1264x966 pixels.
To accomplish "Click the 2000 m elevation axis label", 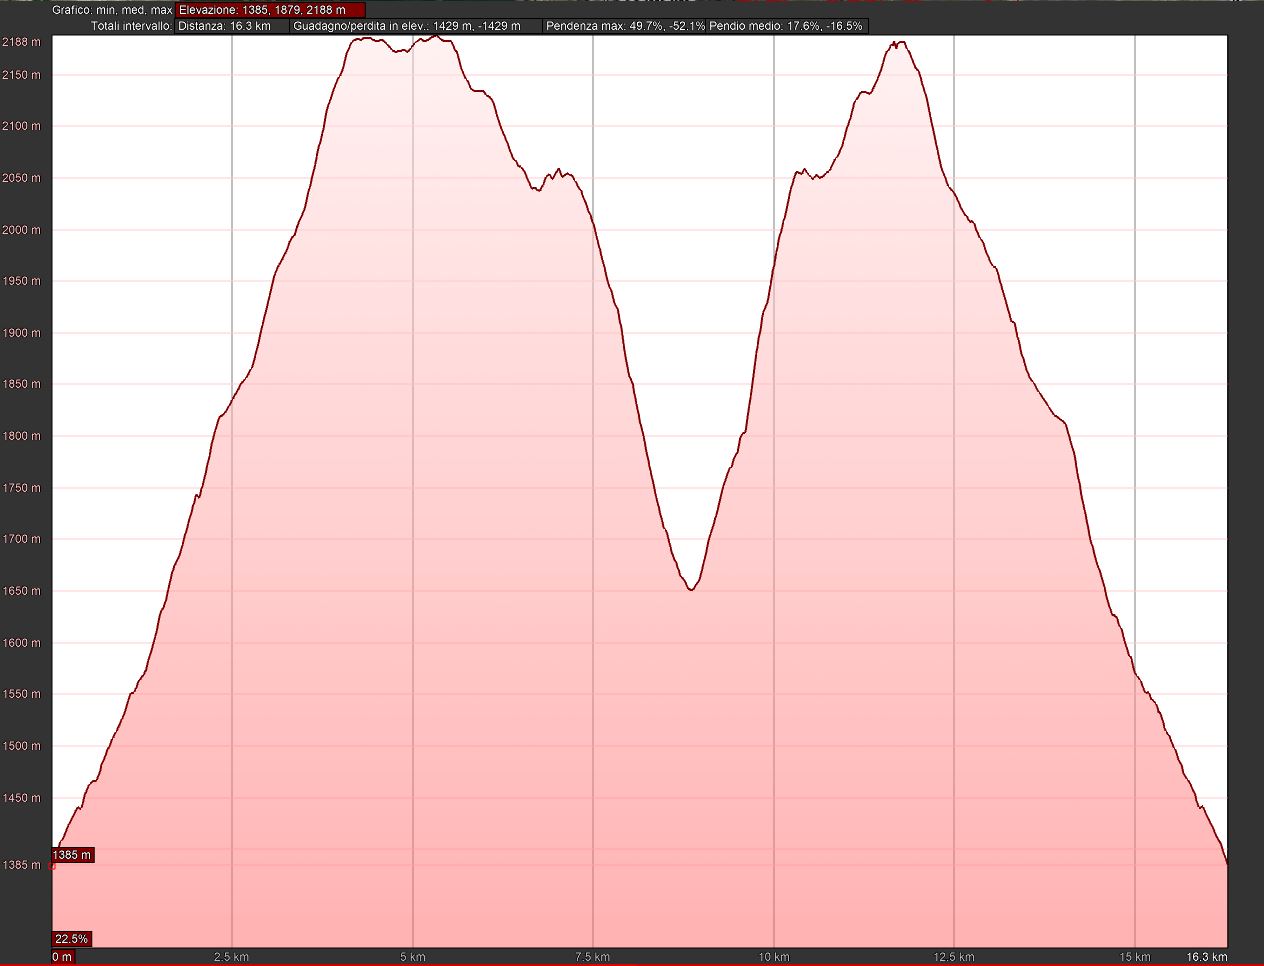I will click(x=21, y=230).
